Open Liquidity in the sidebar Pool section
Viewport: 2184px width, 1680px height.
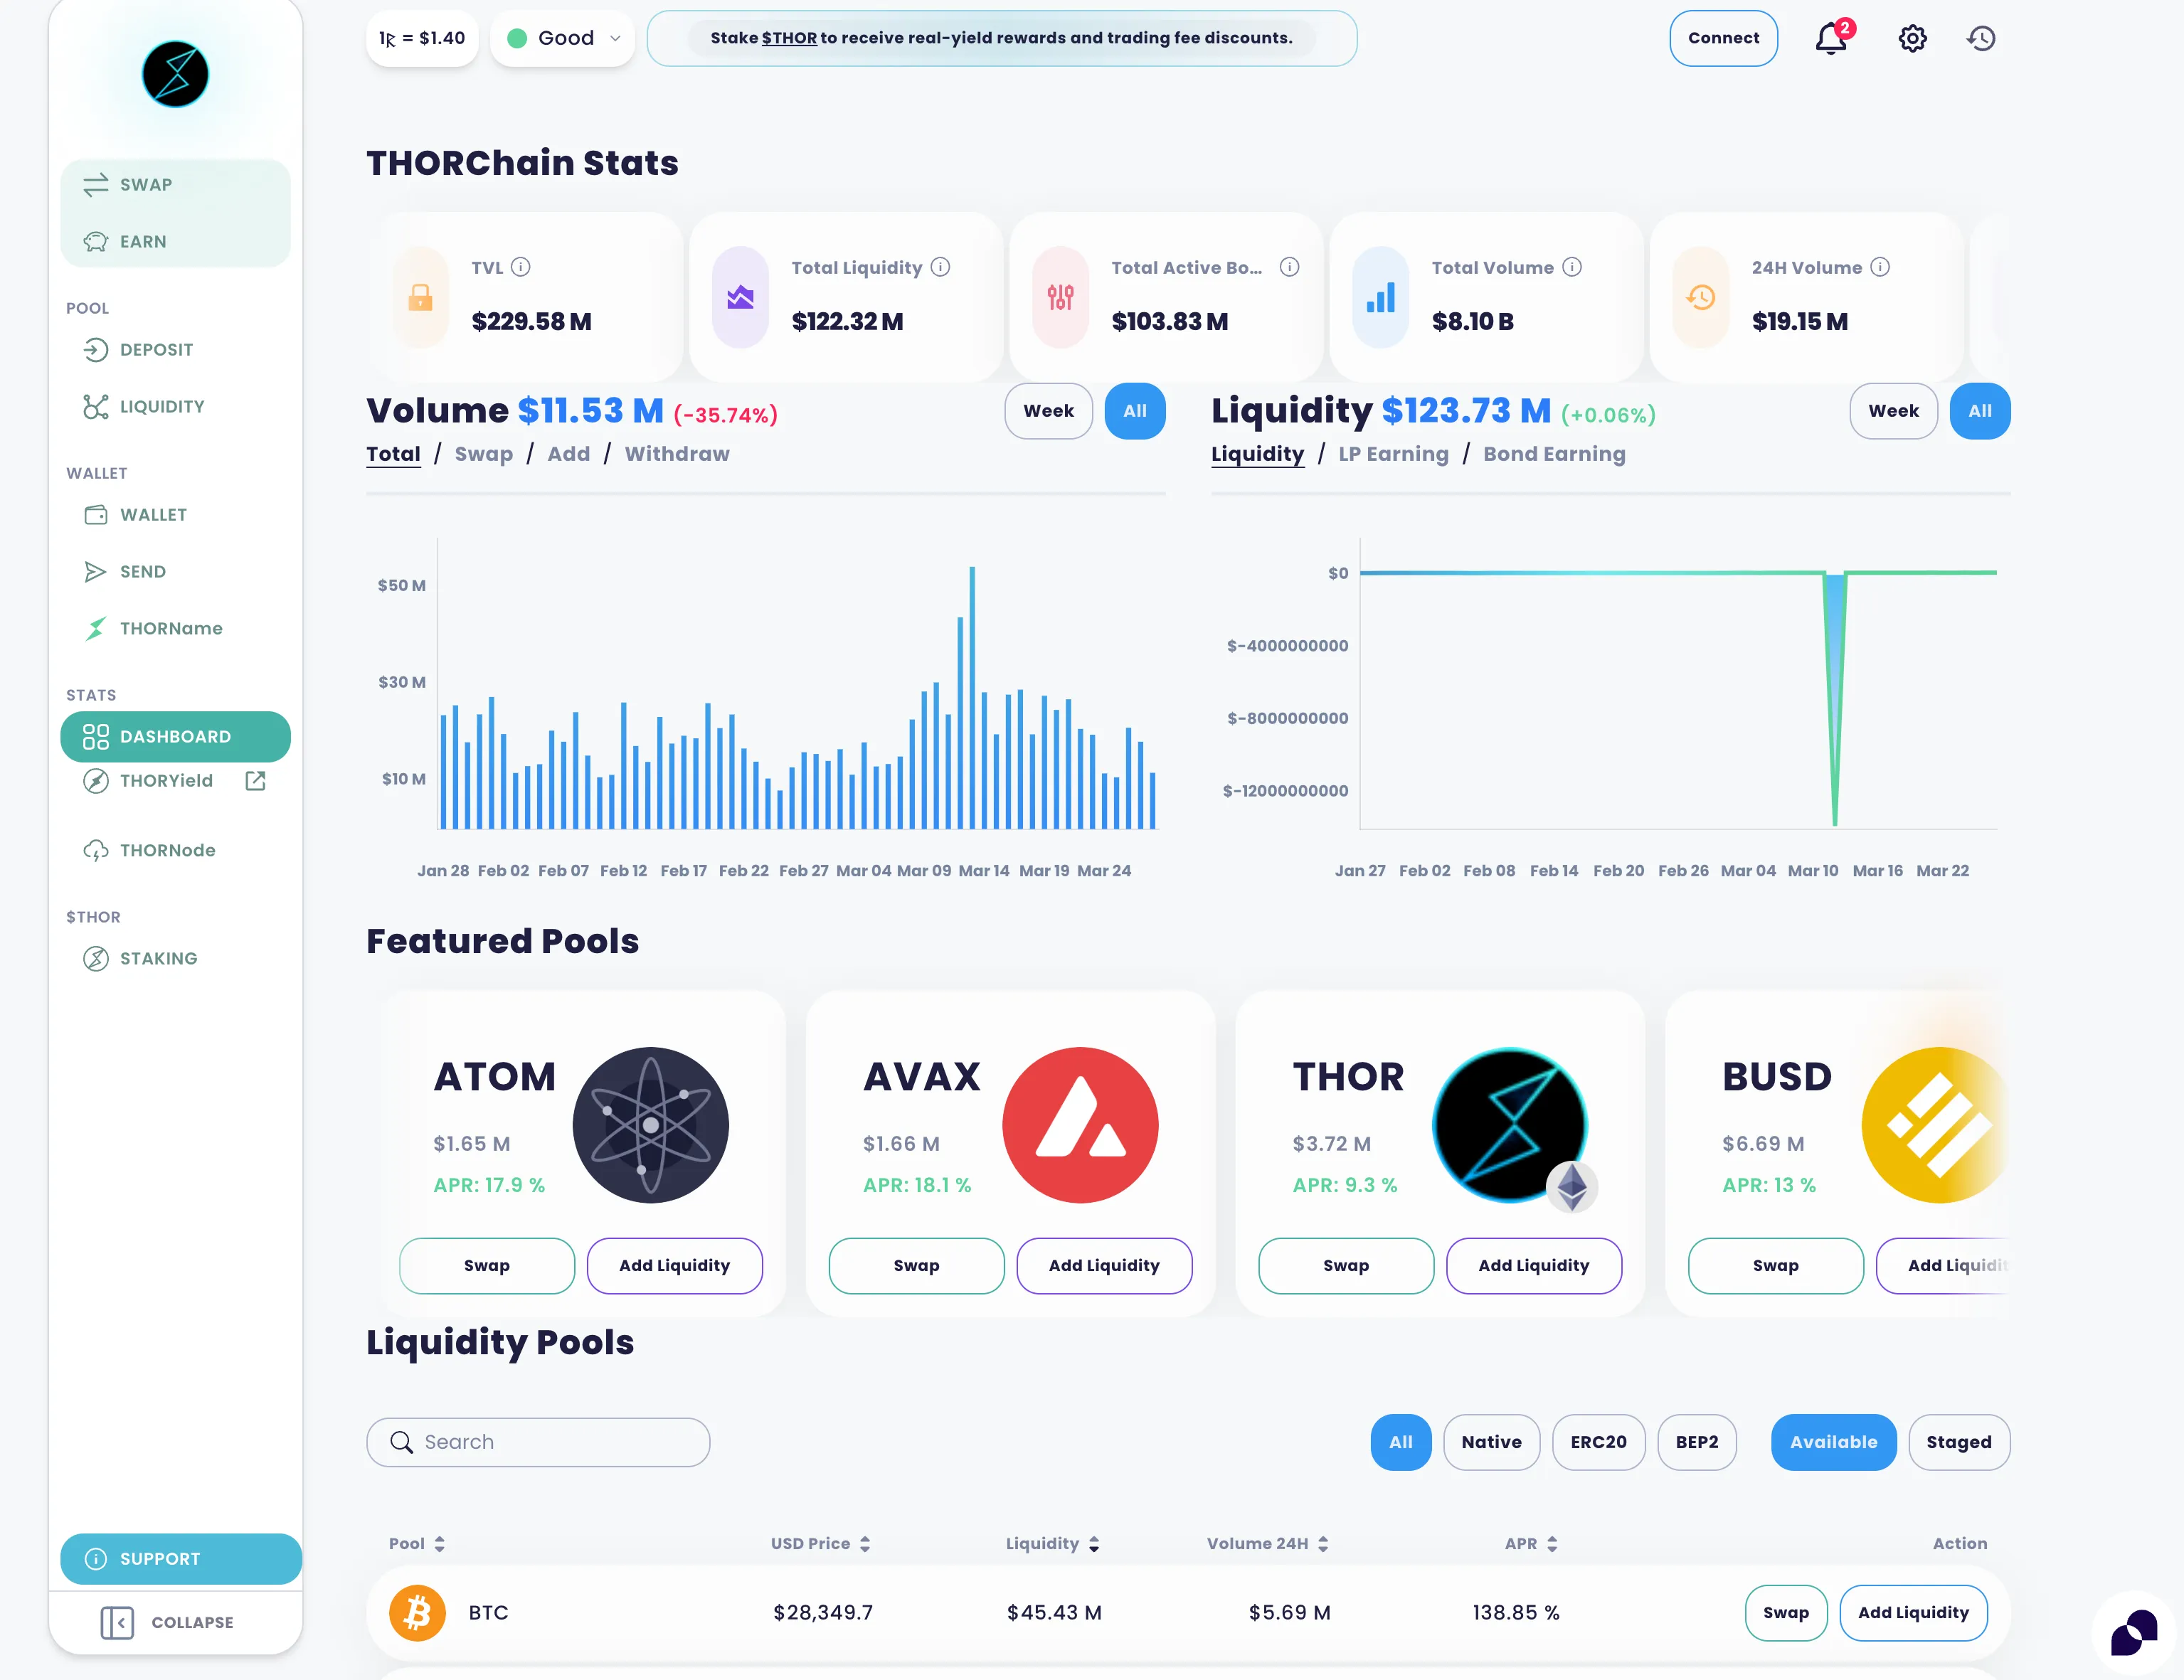[175, 407]
